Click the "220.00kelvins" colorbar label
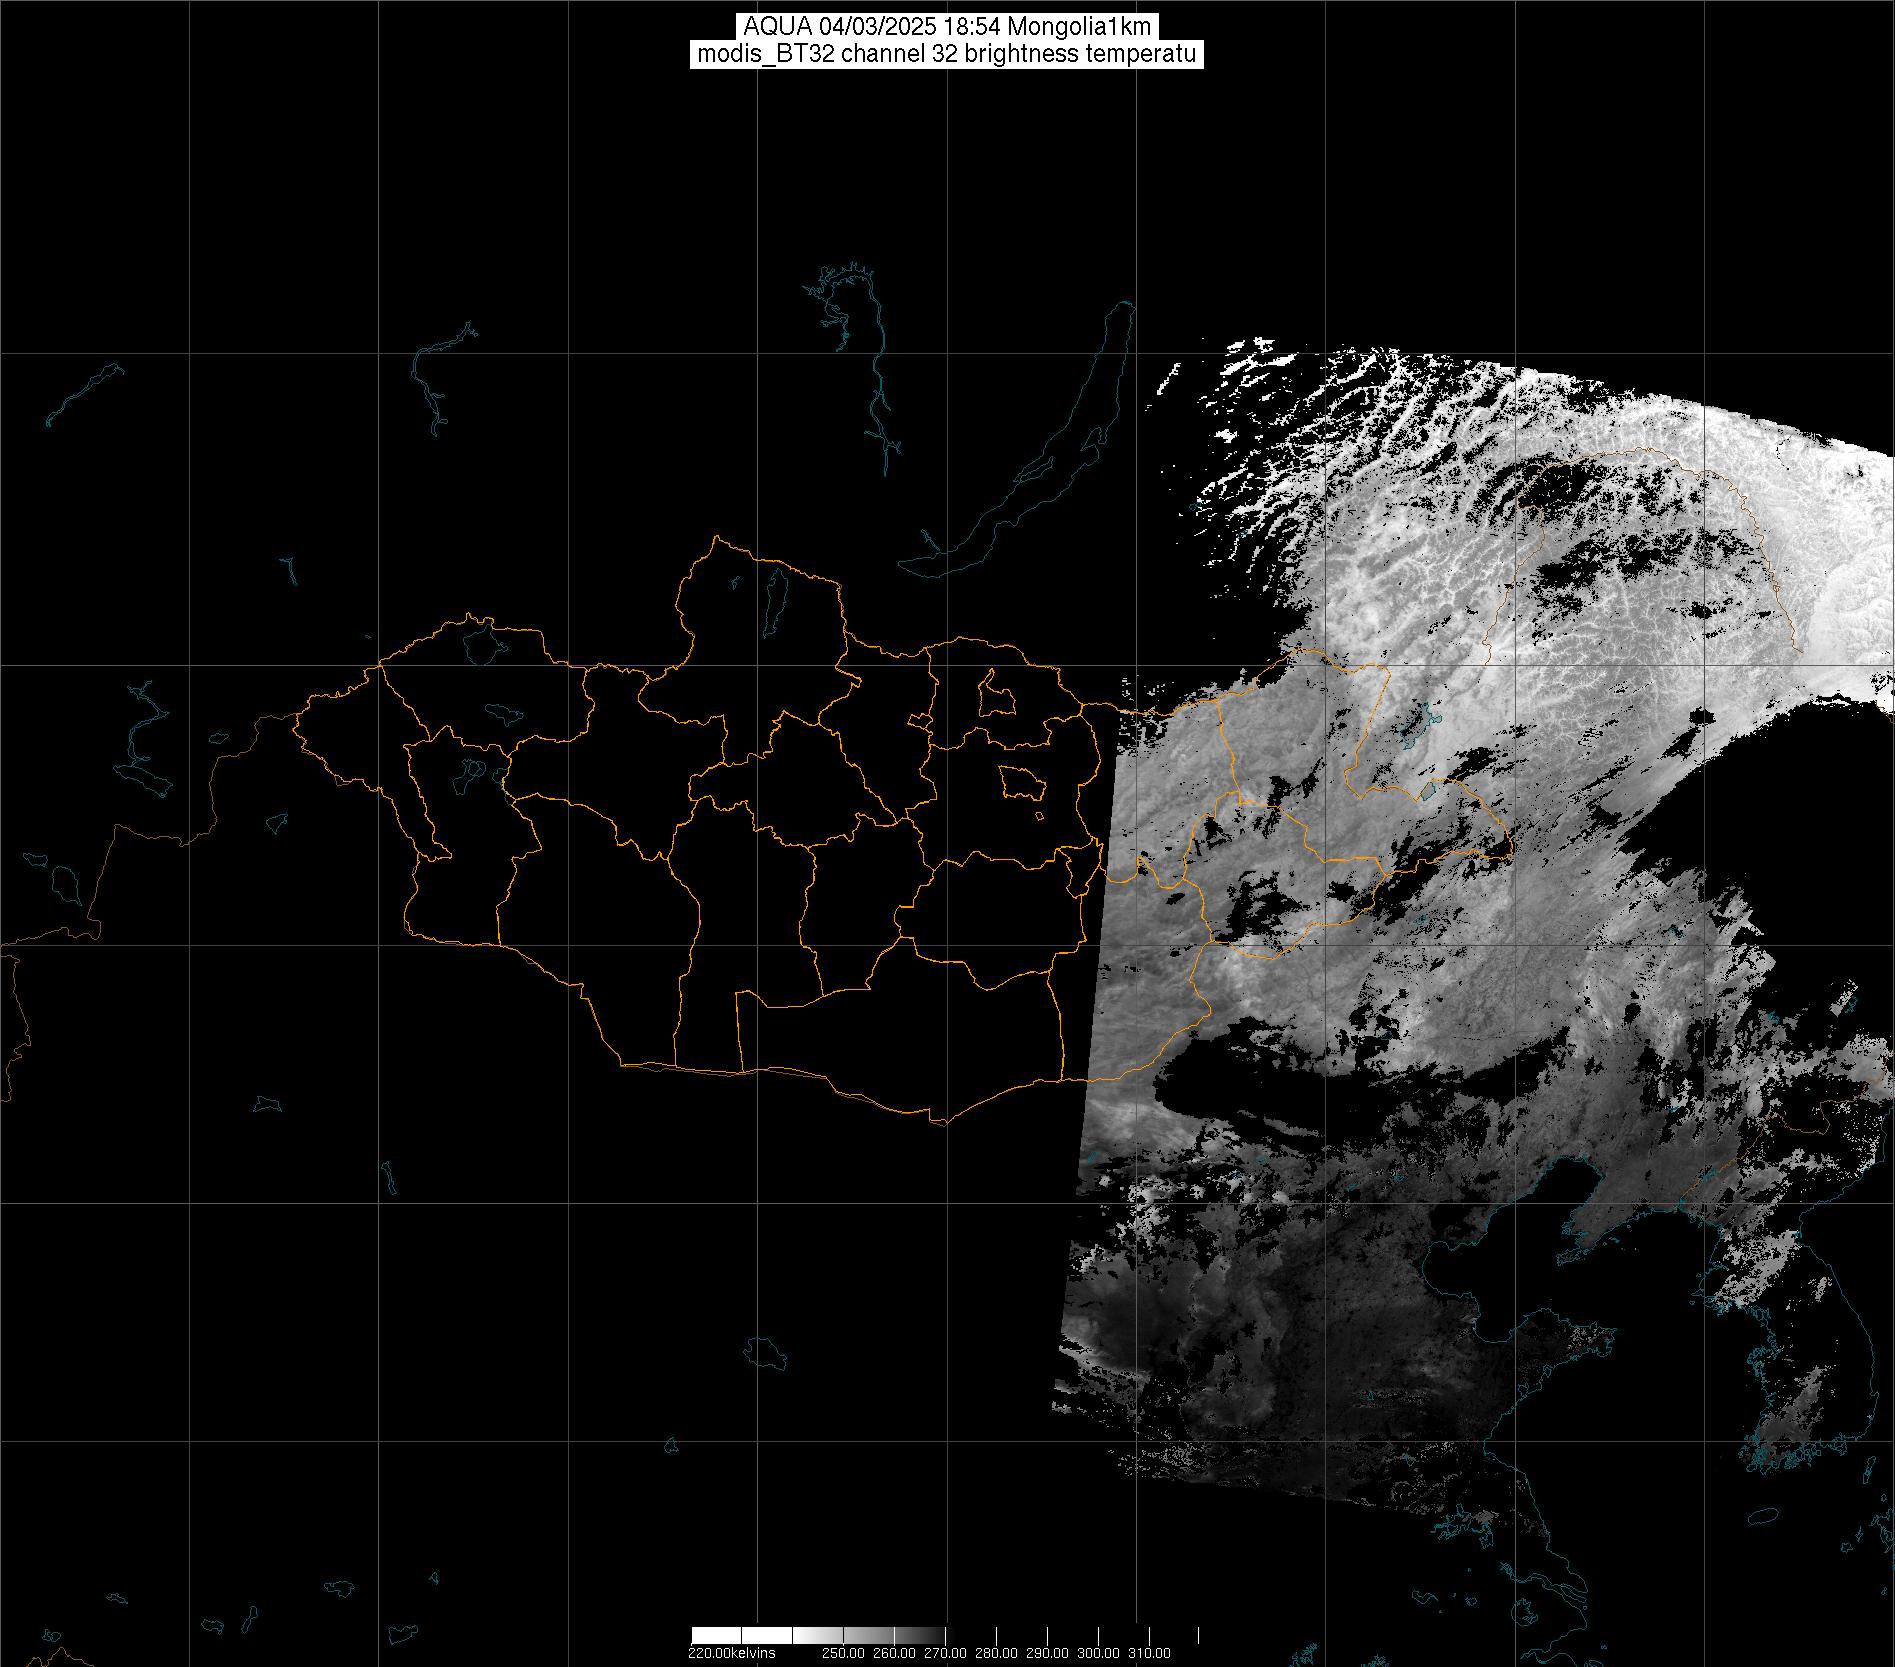This screenshot has height=1667, width=1895. (732, 1653)
